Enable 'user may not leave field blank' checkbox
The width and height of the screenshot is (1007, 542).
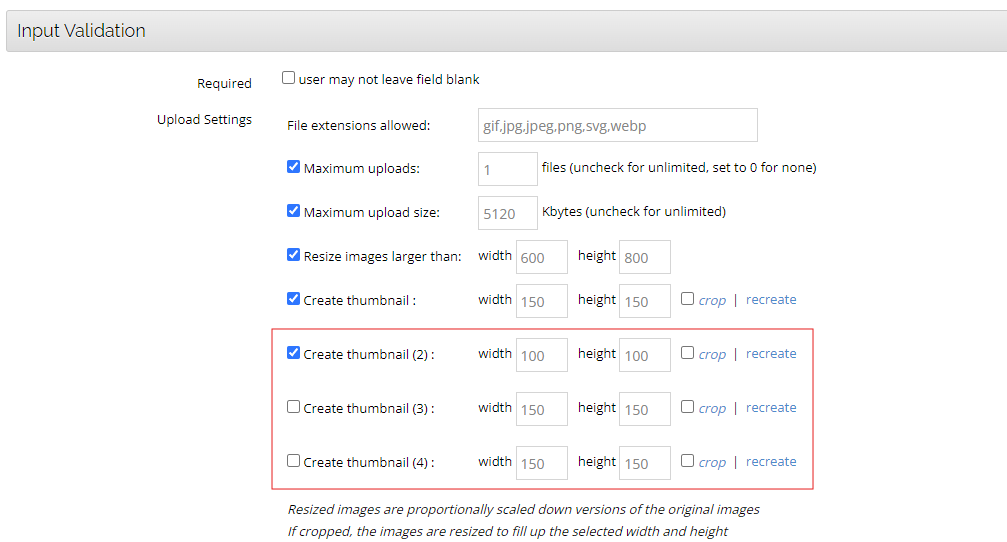coord(288,78)
